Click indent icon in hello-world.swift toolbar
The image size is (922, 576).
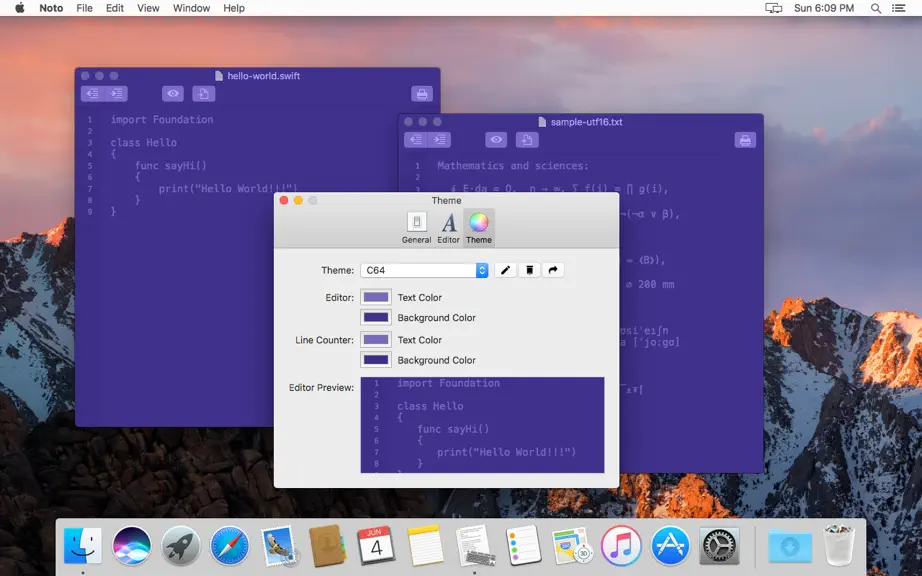pos(116,93)
